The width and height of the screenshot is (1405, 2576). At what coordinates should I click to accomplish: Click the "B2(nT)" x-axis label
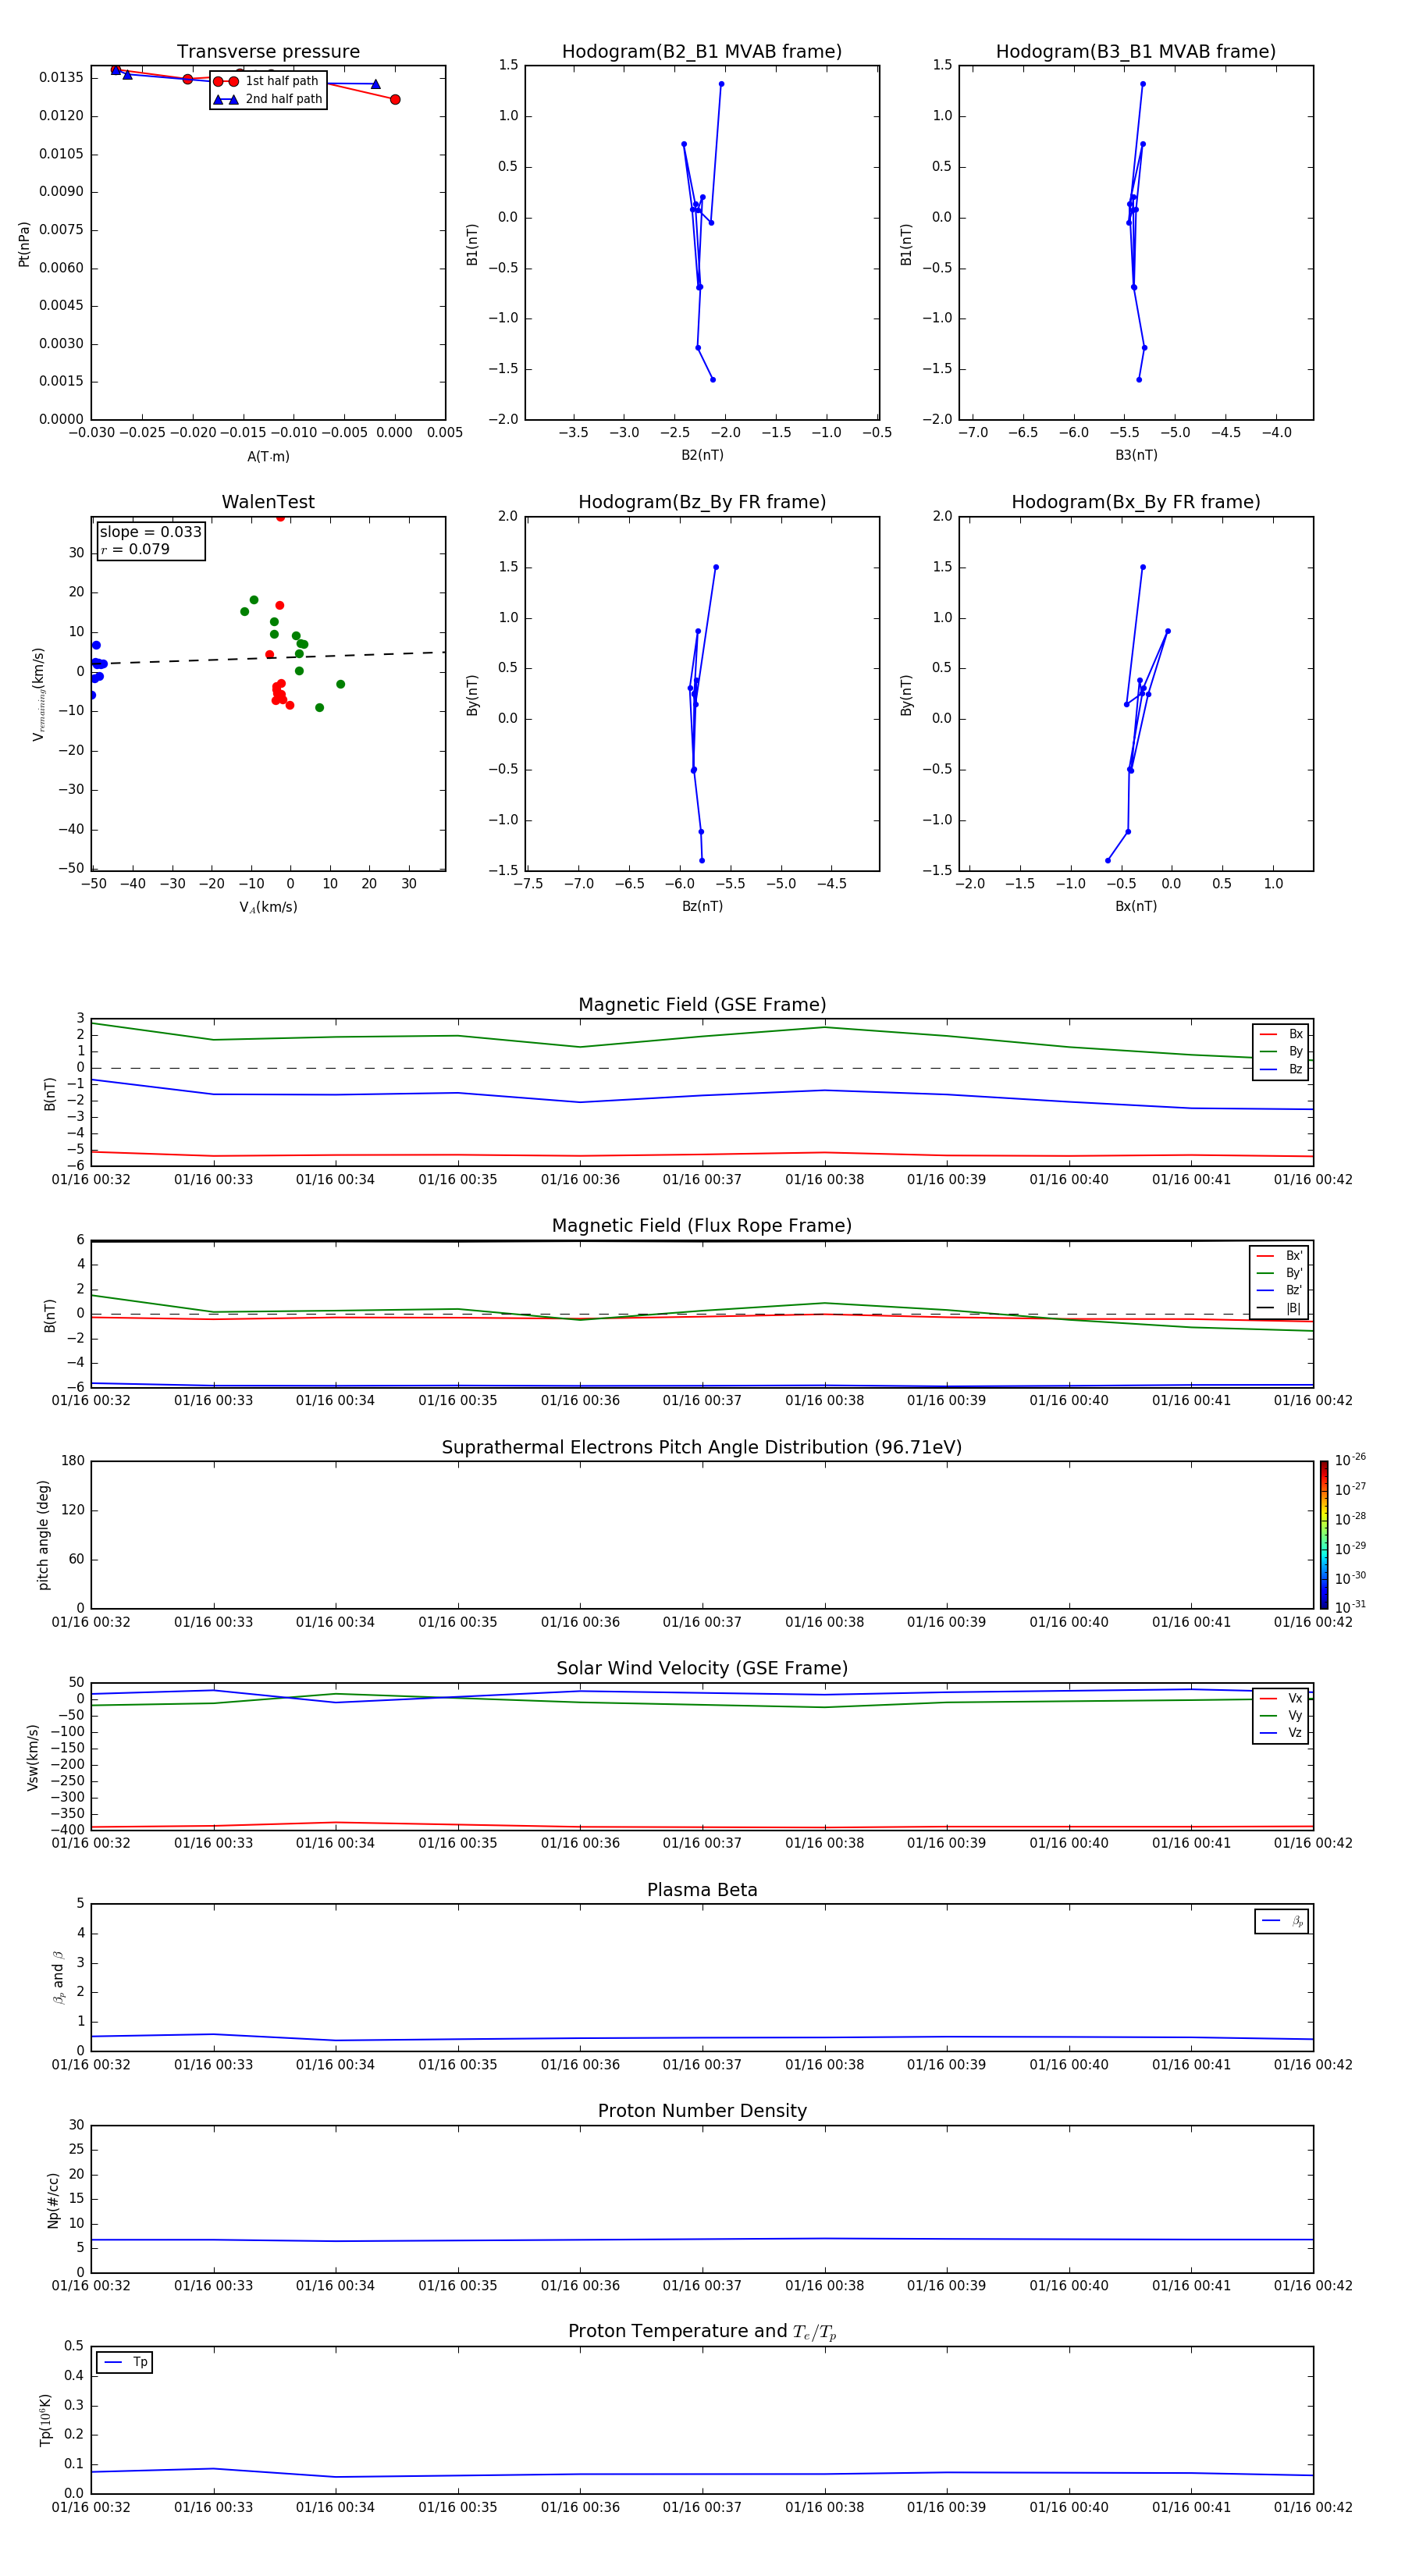(x=702, y=455)
